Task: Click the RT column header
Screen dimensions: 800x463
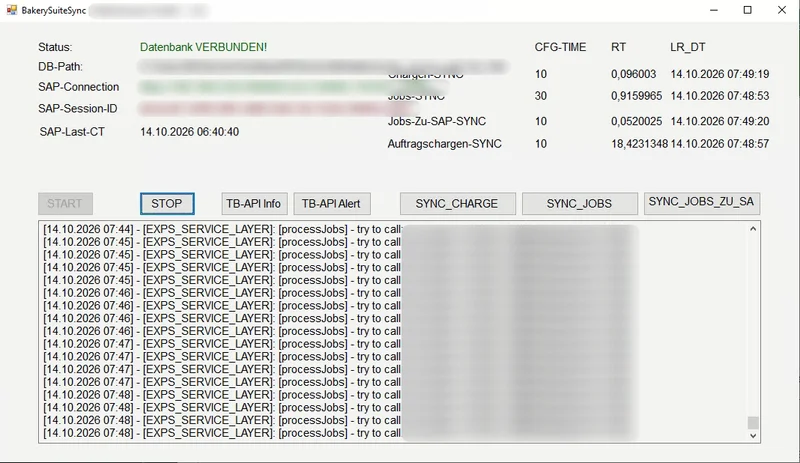Action: 618,47
